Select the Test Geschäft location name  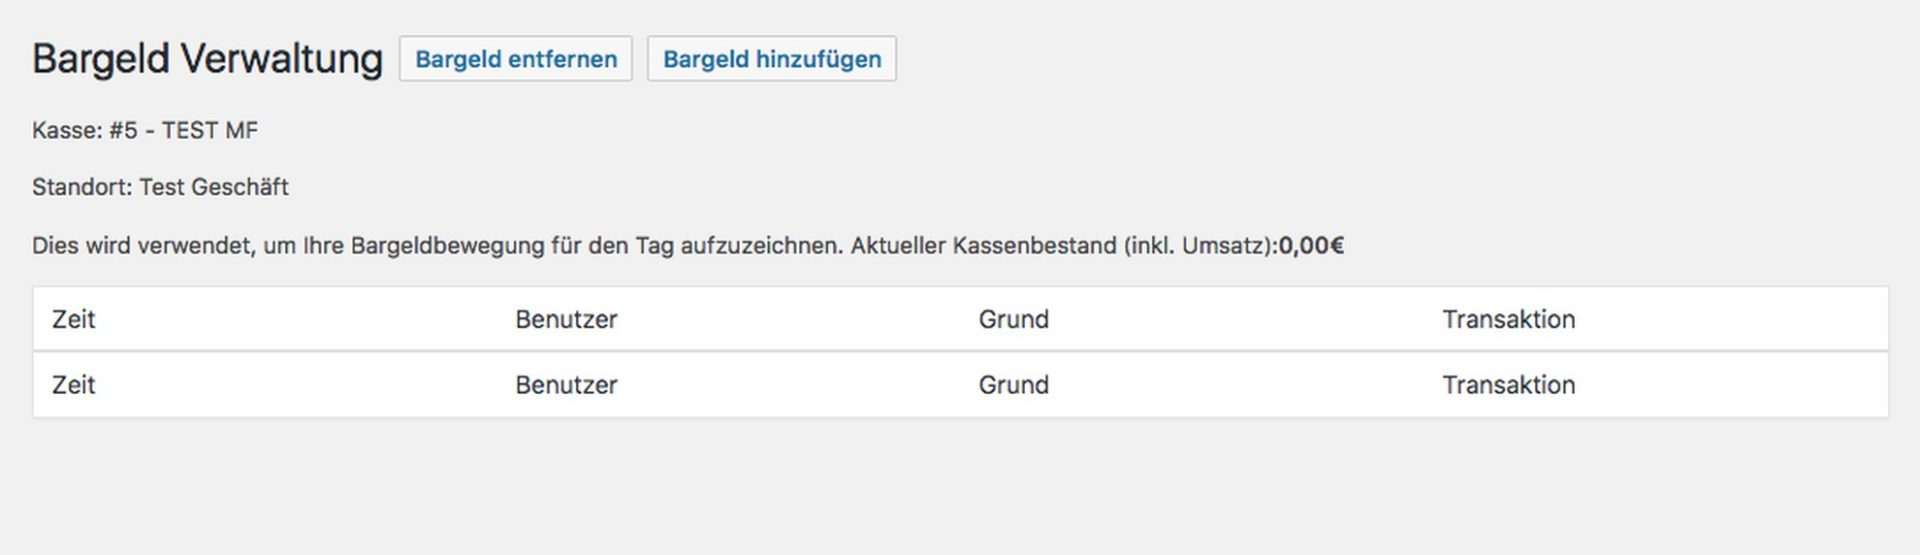coord(214,187)
